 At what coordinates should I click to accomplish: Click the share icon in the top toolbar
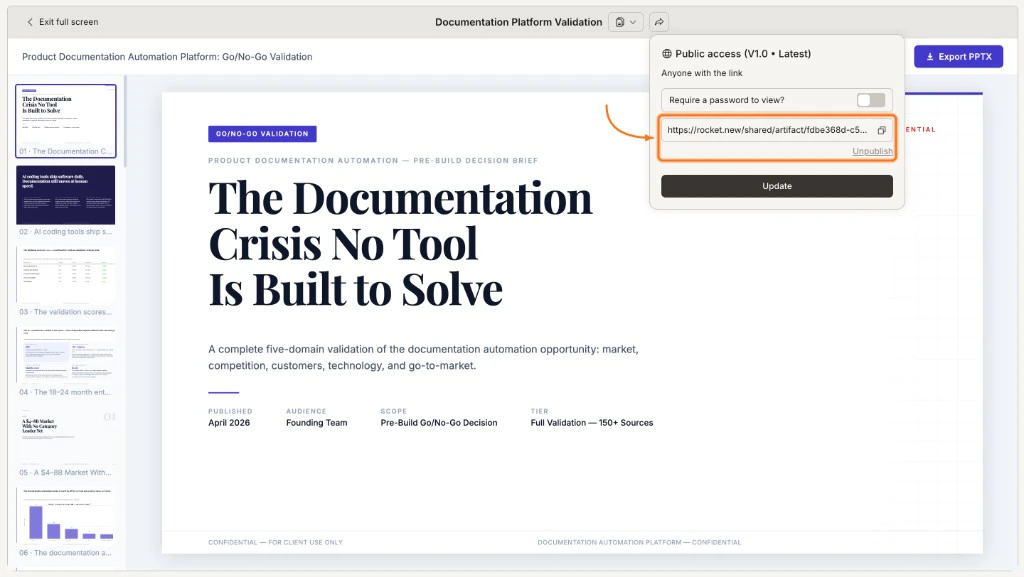coord(658,21)
